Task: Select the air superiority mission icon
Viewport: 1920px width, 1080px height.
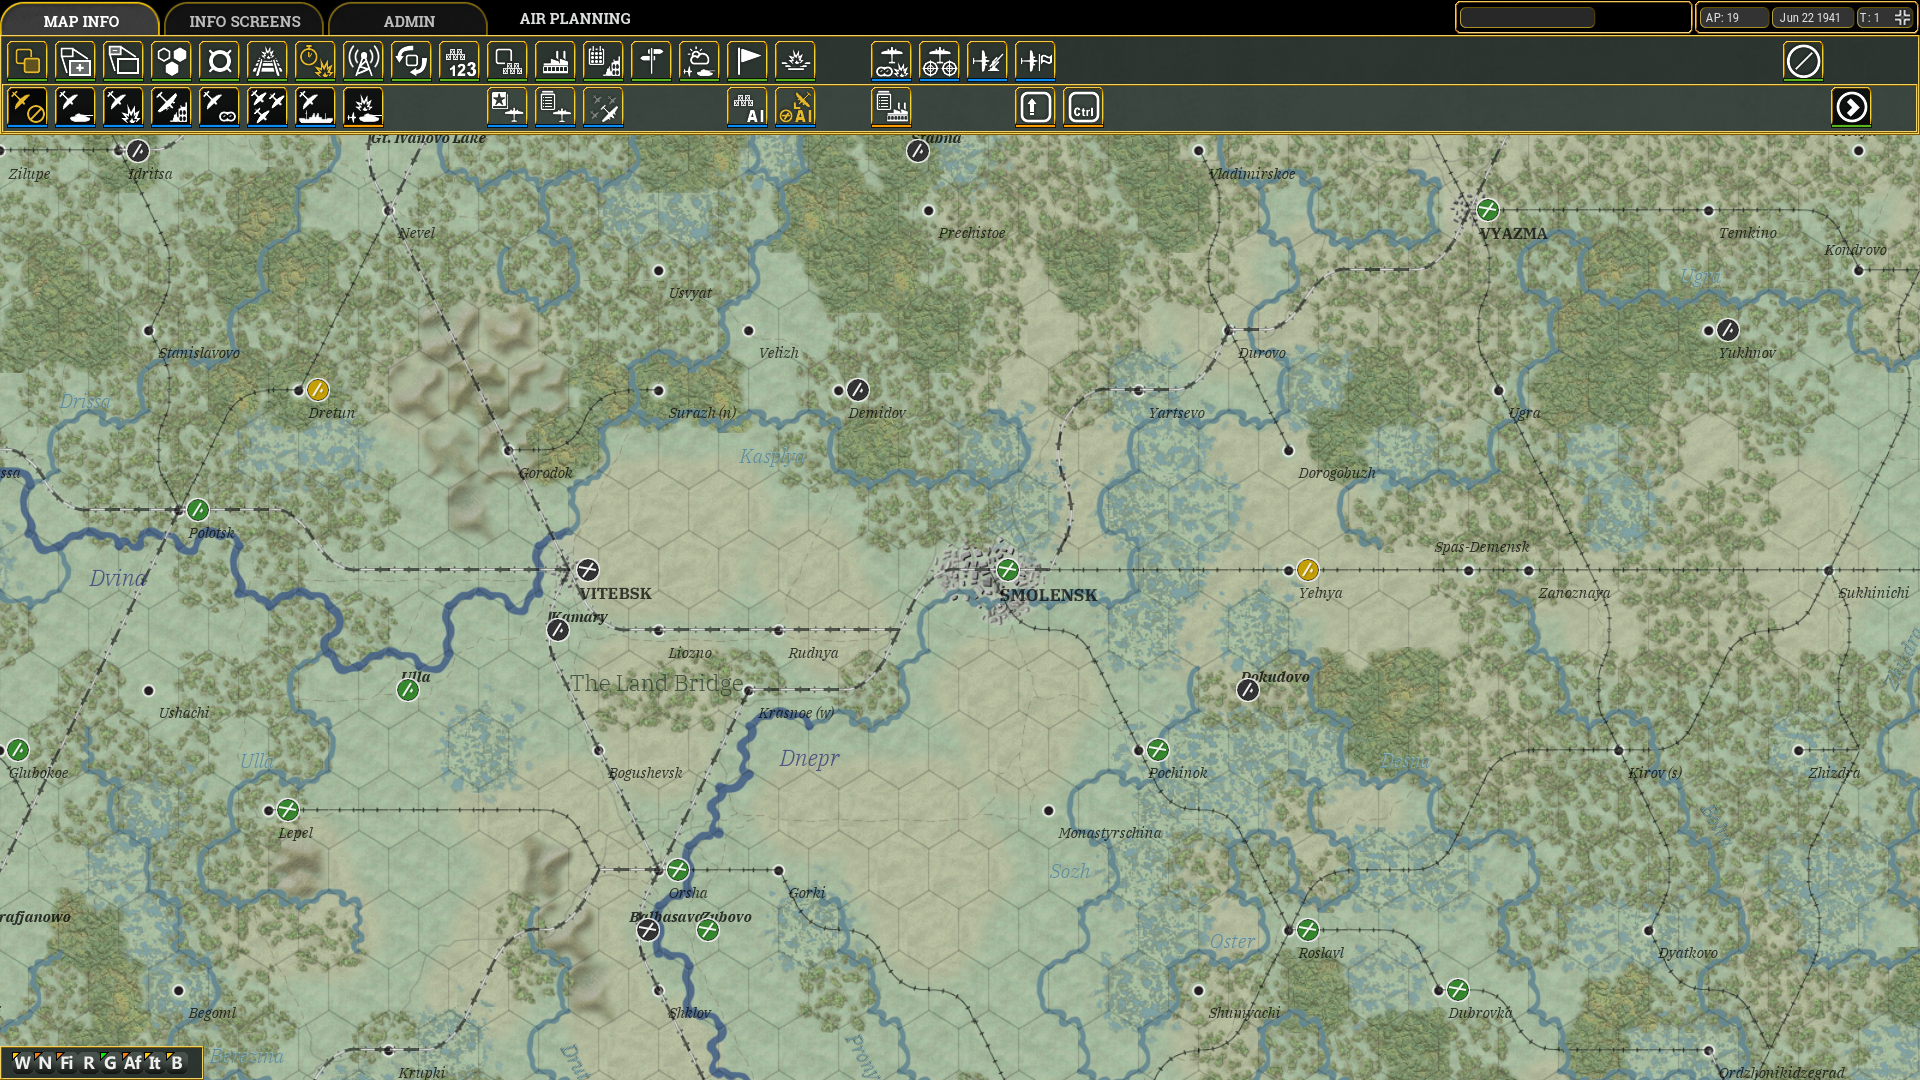Action: 267,107
